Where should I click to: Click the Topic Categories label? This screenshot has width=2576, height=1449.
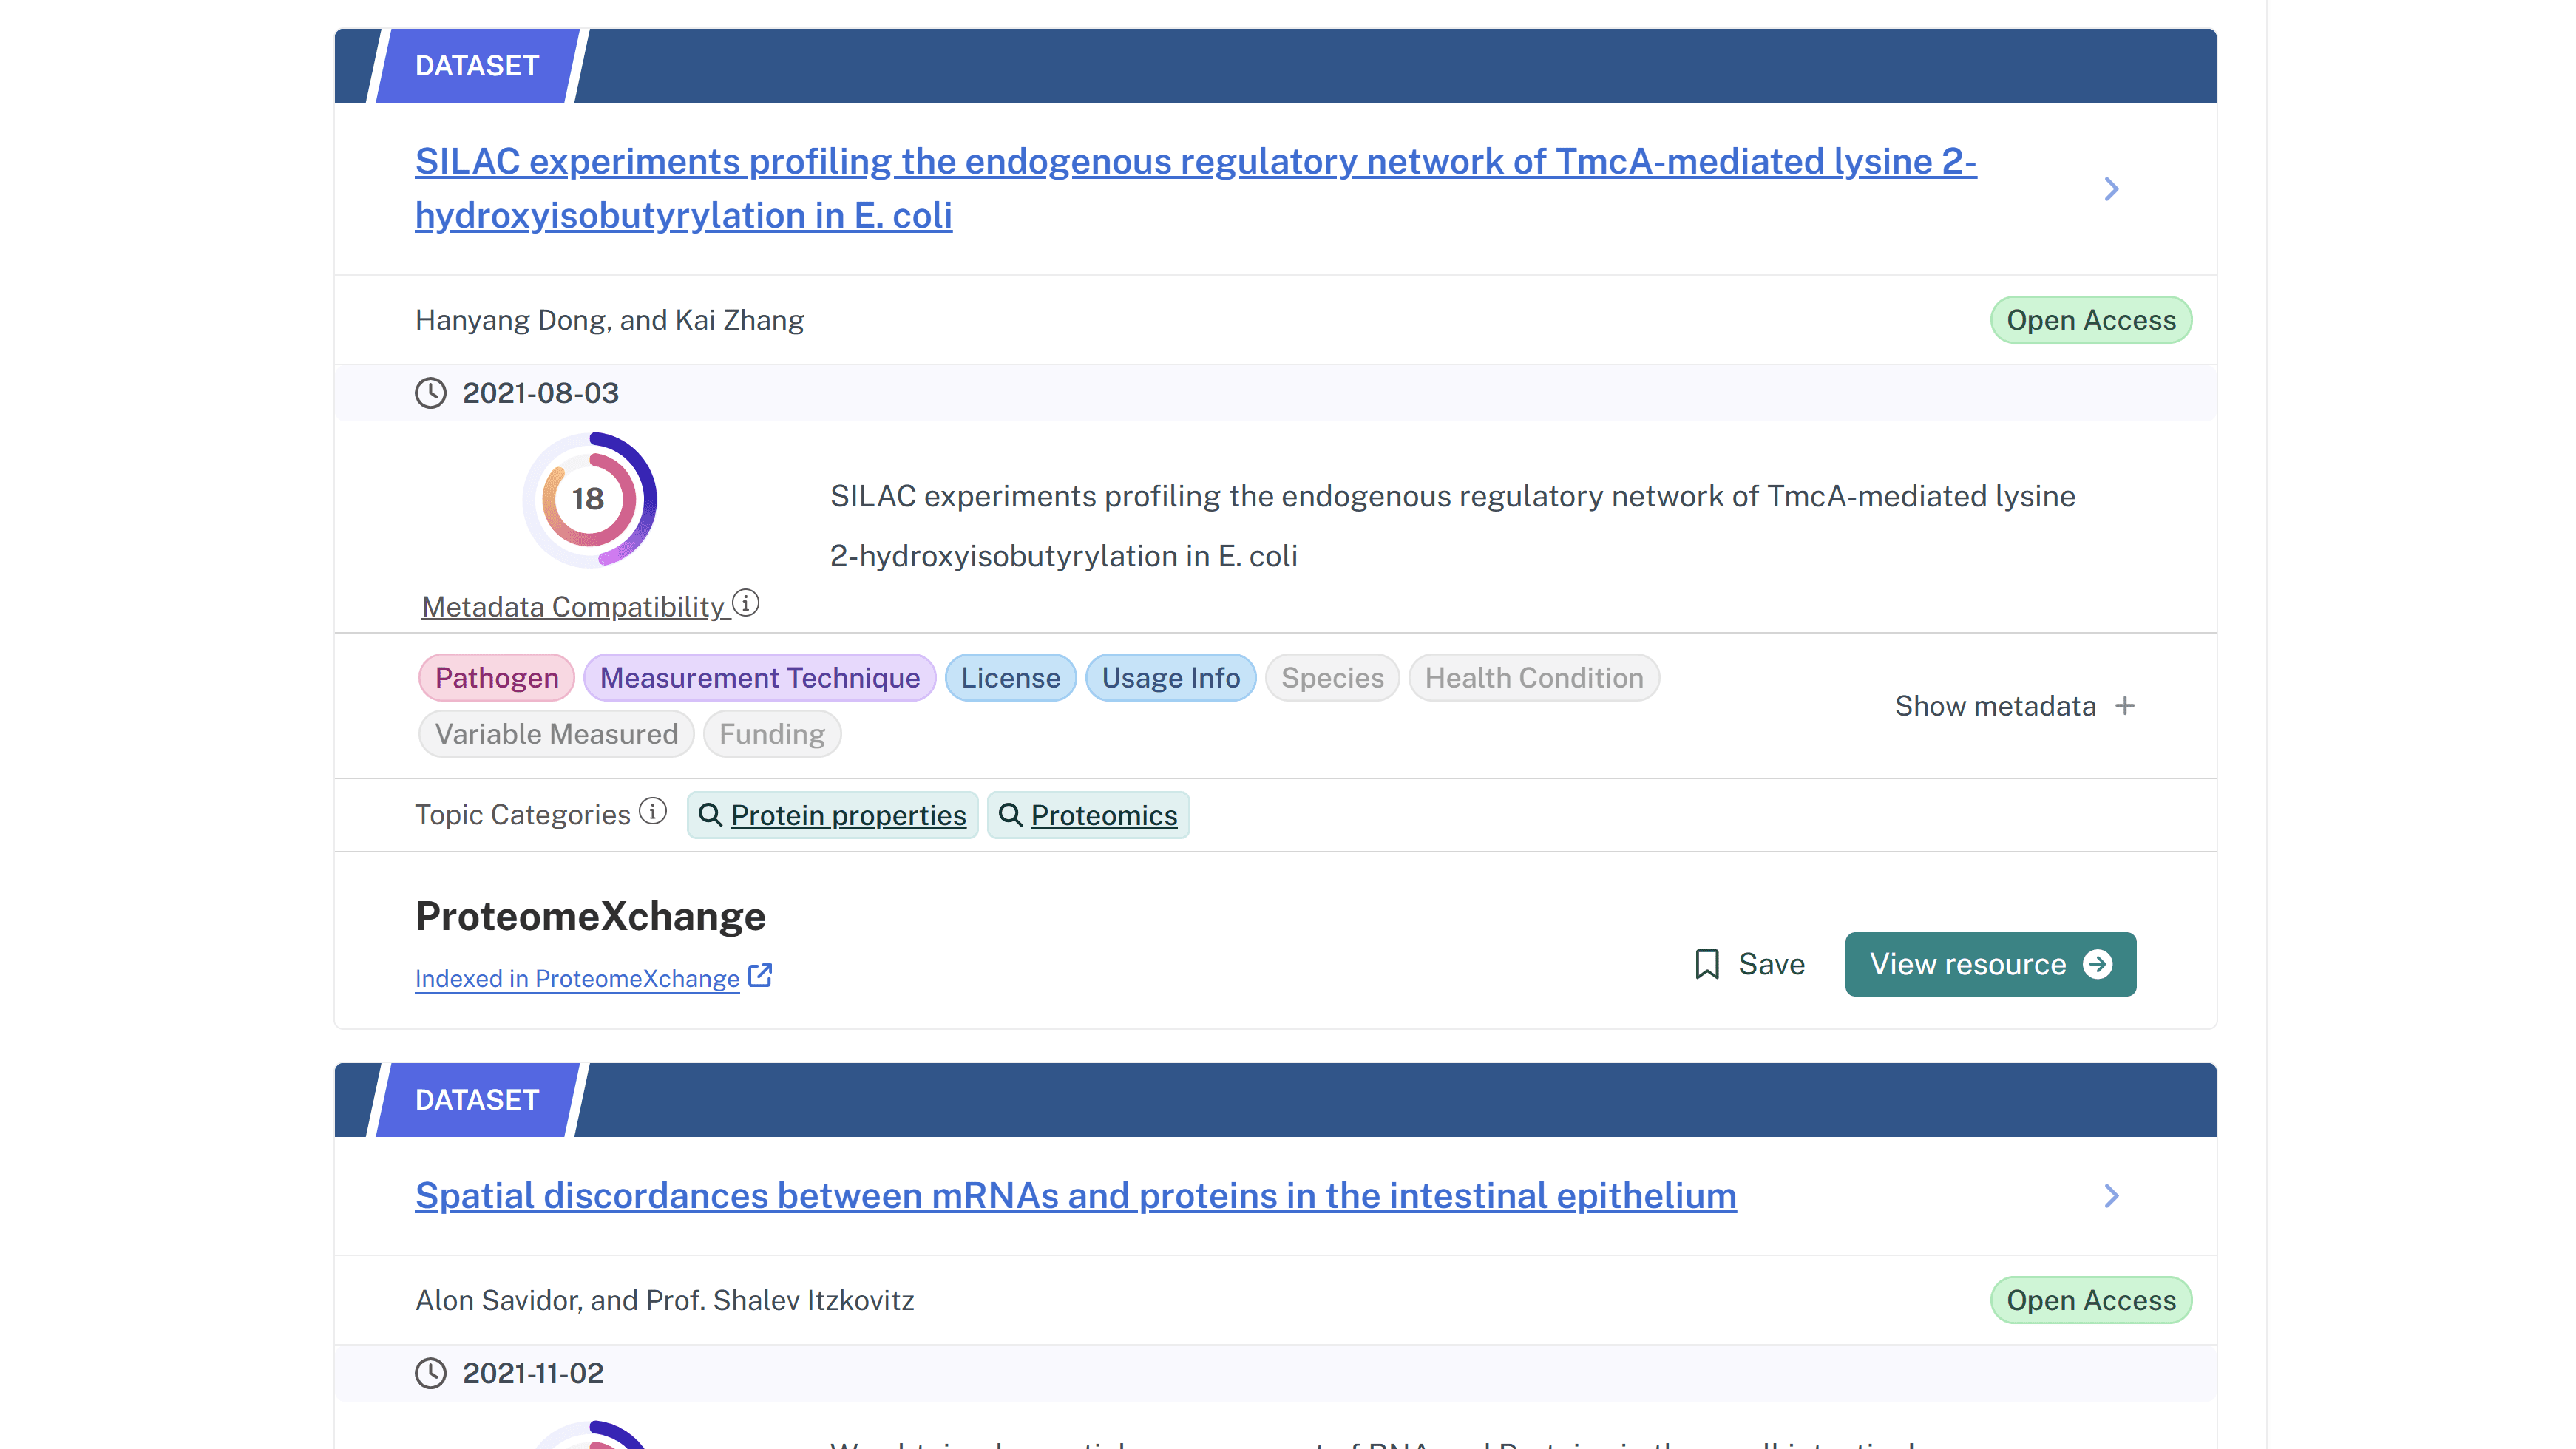[x=522, y=815]
